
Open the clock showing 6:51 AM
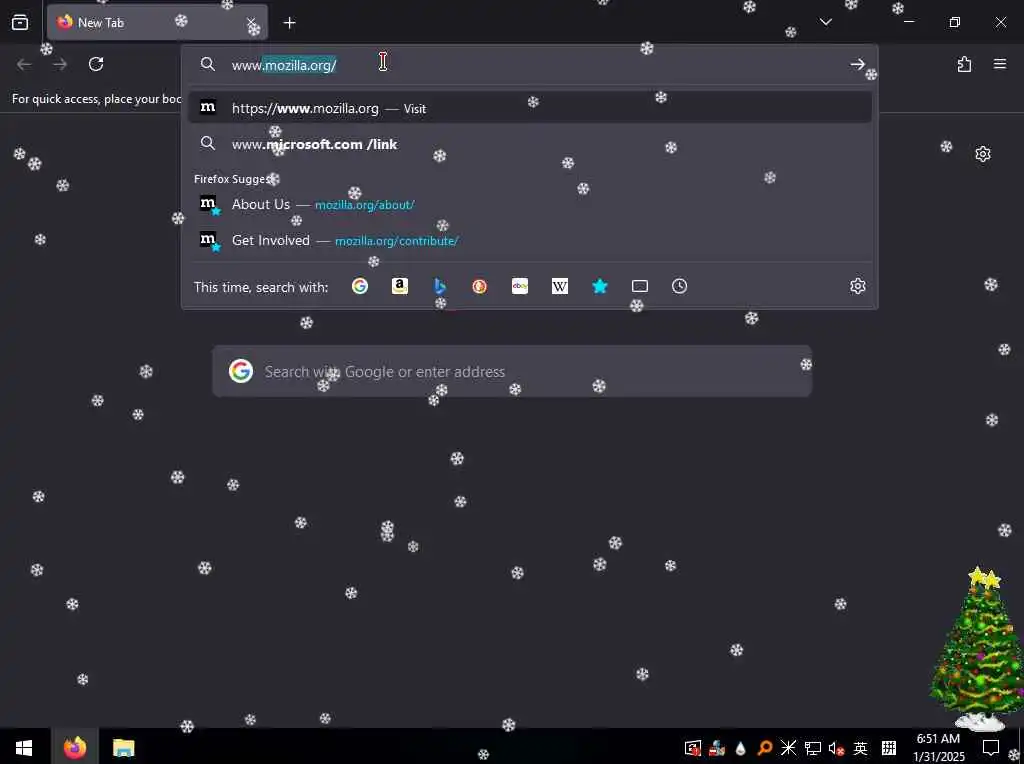coord(938,748)
